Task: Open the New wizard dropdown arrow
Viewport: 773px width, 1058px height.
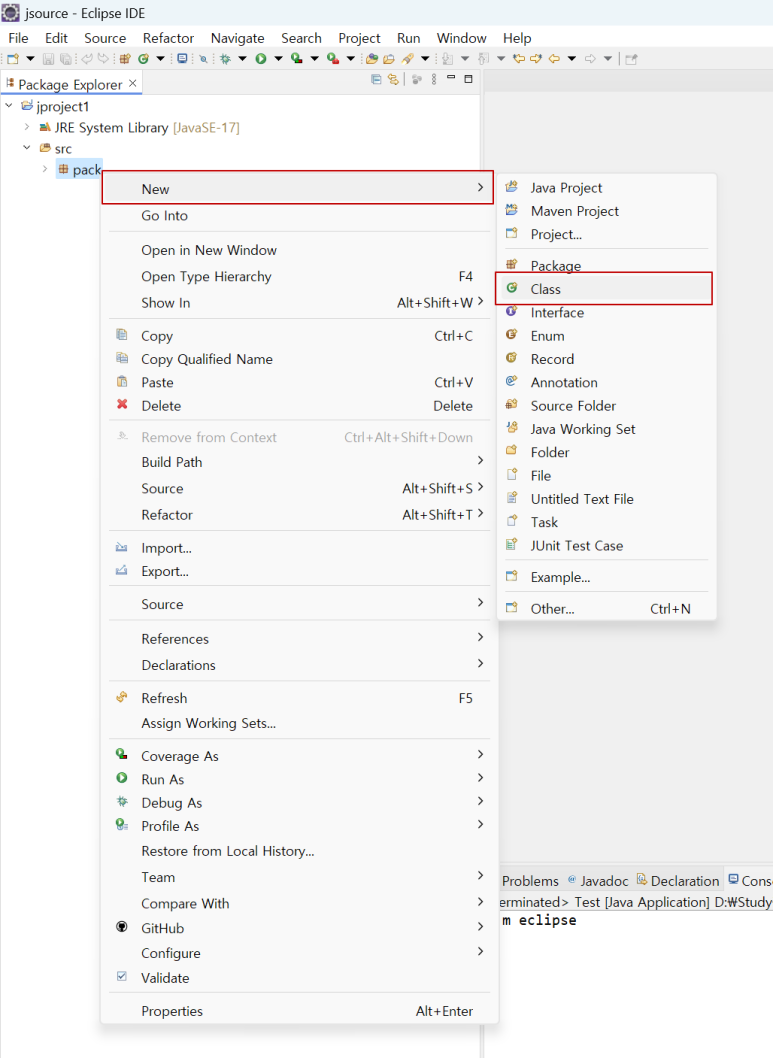Action: click(30, 59)
